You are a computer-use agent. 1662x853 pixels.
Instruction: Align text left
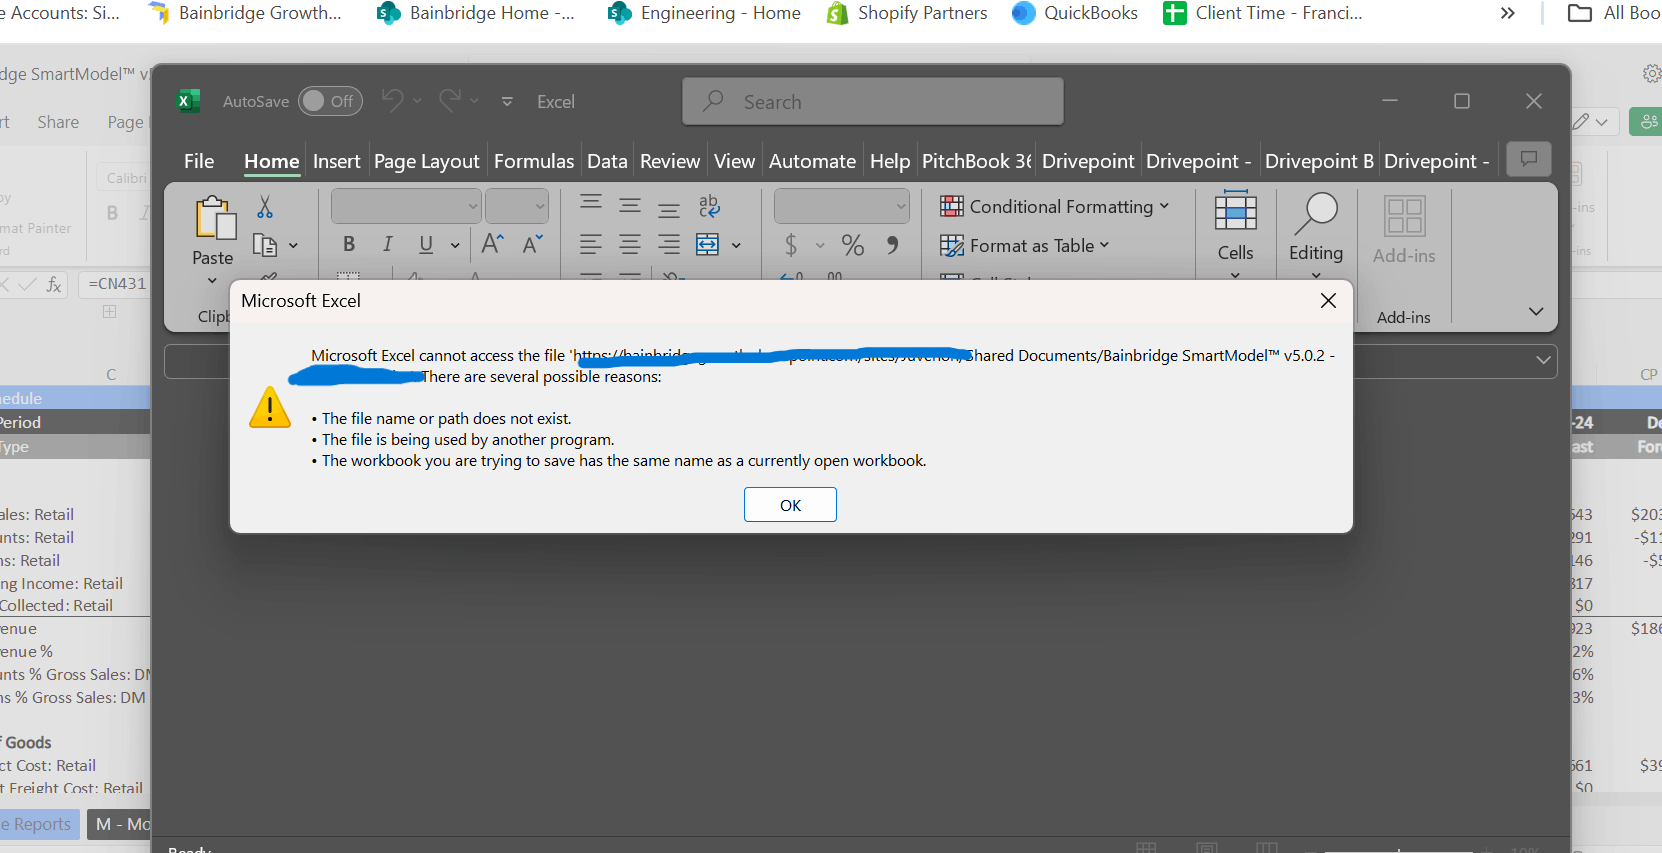591,244
